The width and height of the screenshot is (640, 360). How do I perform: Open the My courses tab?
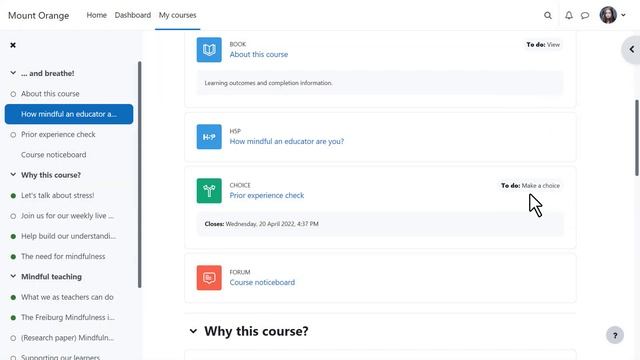[x=178, y=15]
